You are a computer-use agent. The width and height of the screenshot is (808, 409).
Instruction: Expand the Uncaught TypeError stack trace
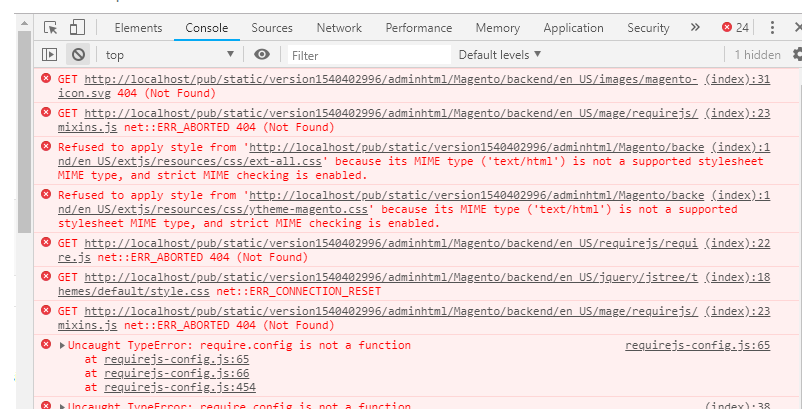tap(64, 345)
